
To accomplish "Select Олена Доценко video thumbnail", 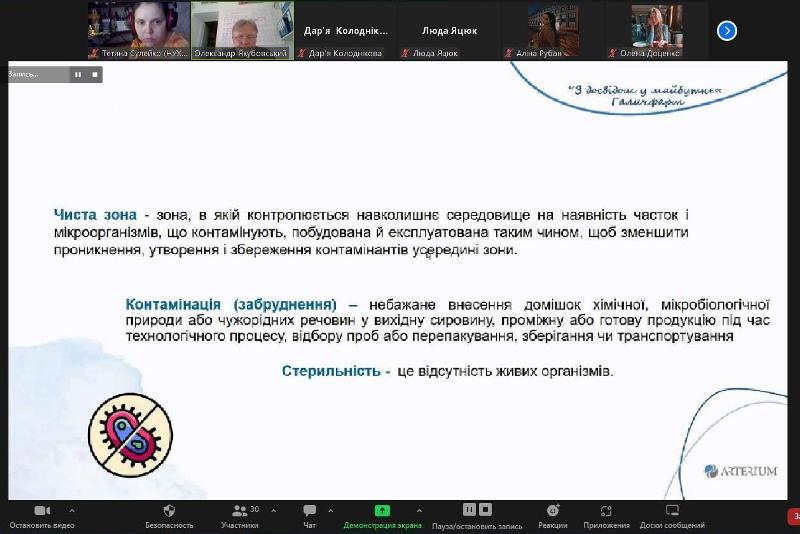I will pyautogui.click(x=657, y=30).
